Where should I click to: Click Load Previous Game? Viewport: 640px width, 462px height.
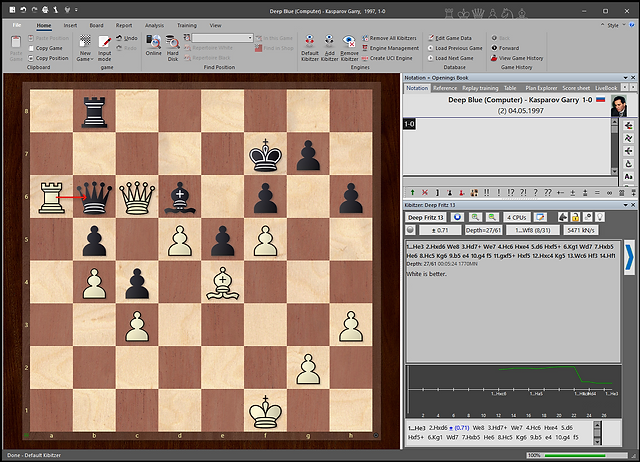pos(455,48)
